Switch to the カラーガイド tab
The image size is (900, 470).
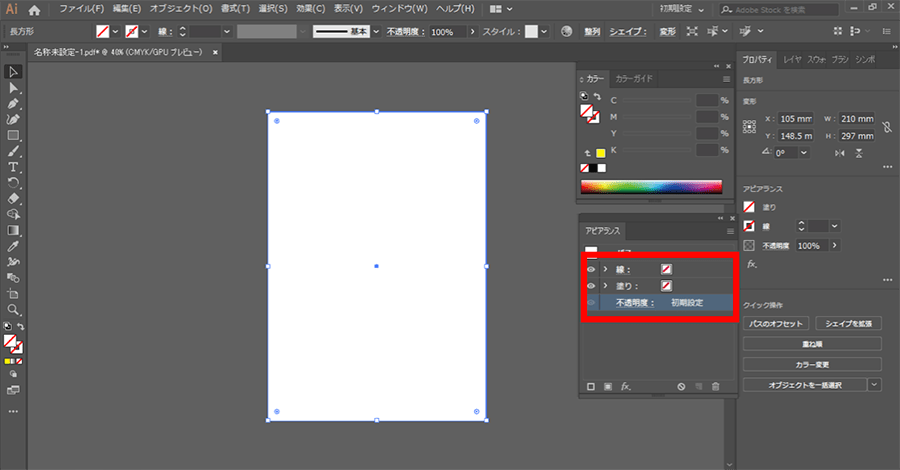[635, 78]
